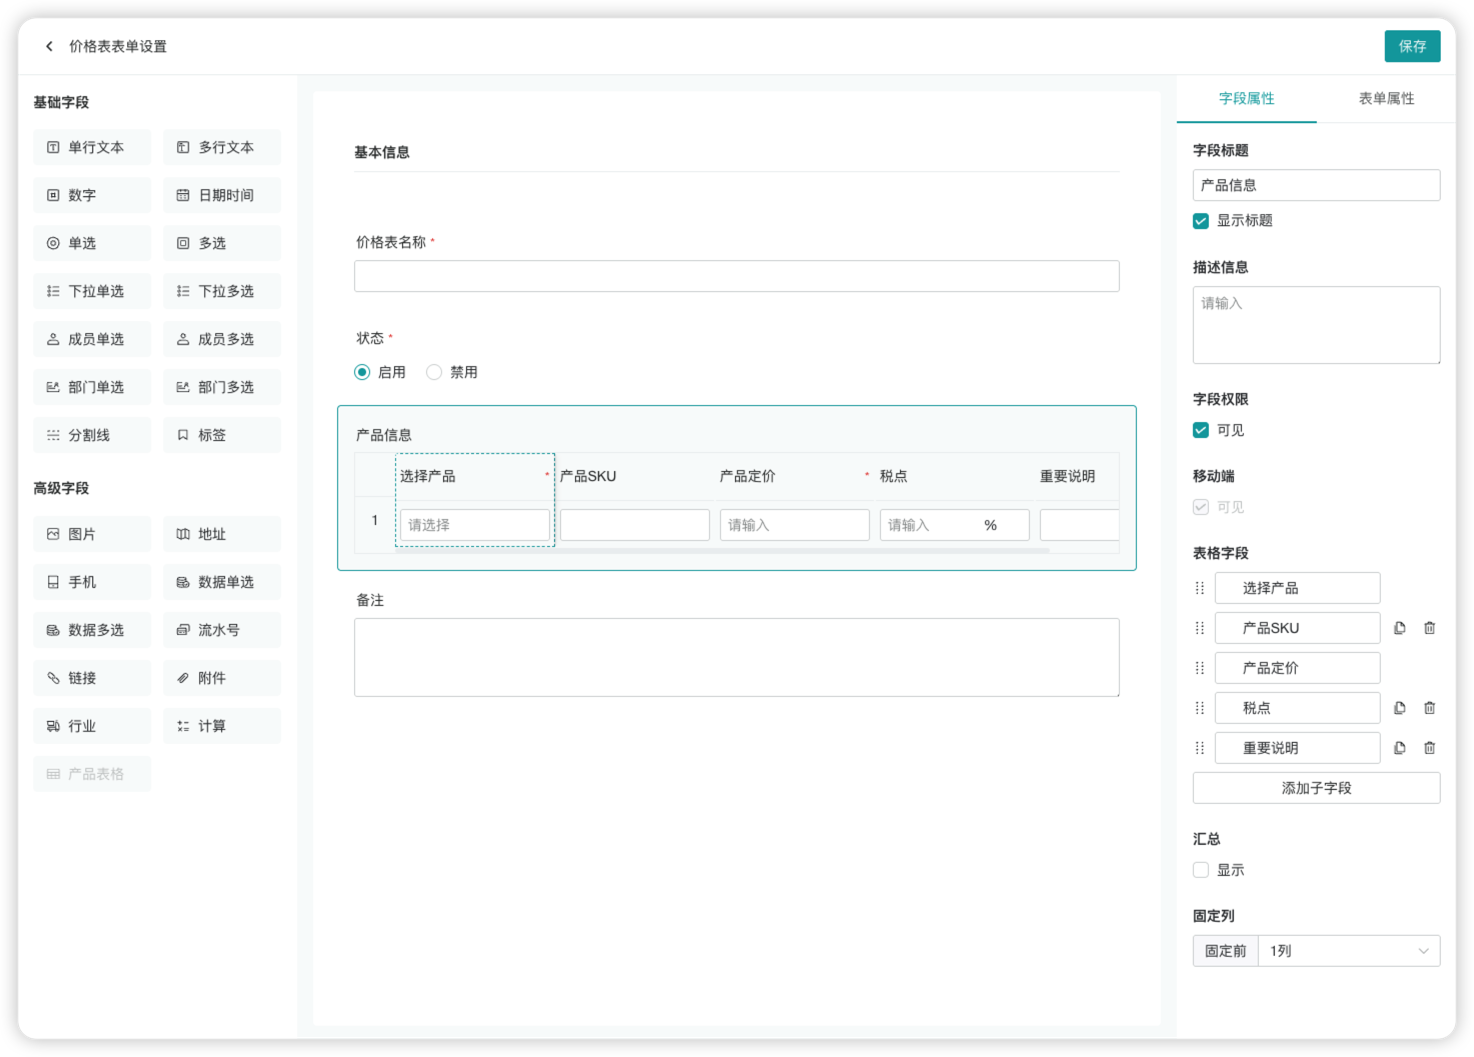Click the back arrow beside 价格表表单设置
This screenshot has height=1057, width=1474.
click(49, 46)
